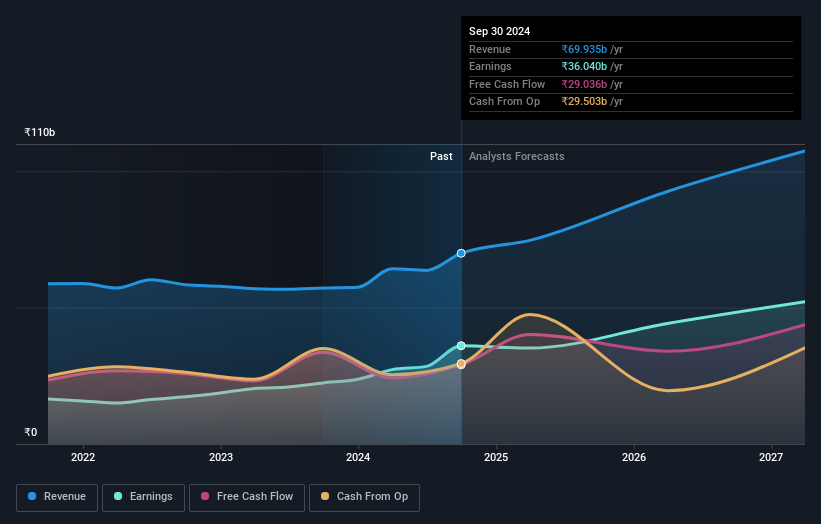Click the Free Cash Flow label in tooltip
The width and height of the screenshot is (821, 524).
[507, 84]
